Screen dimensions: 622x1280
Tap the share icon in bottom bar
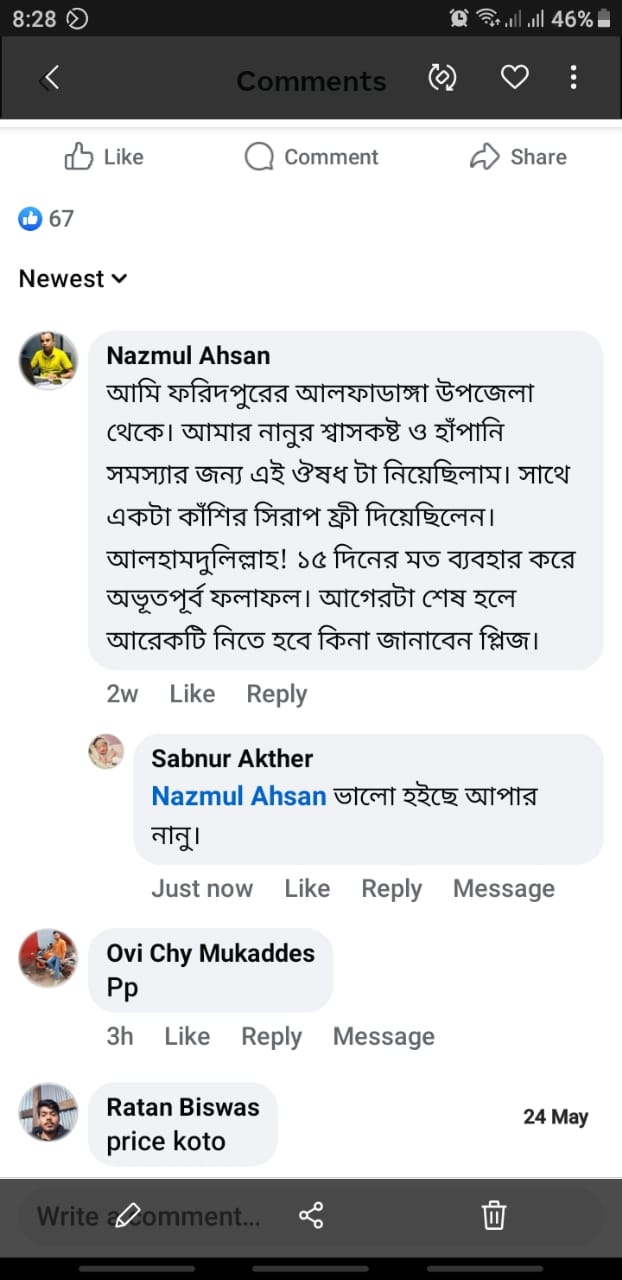point(311,1215)
